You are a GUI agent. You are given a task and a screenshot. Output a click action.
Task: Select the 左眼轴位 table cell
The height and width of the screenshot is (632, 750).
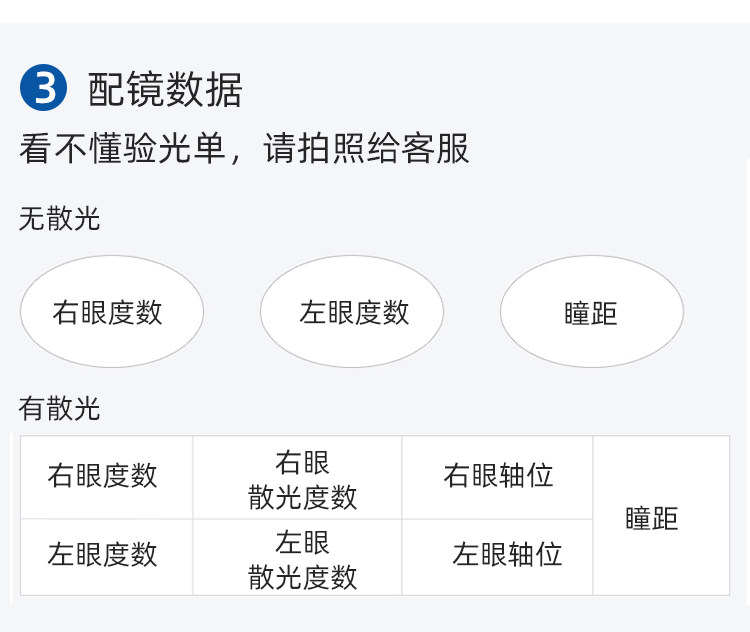(506, 554)
